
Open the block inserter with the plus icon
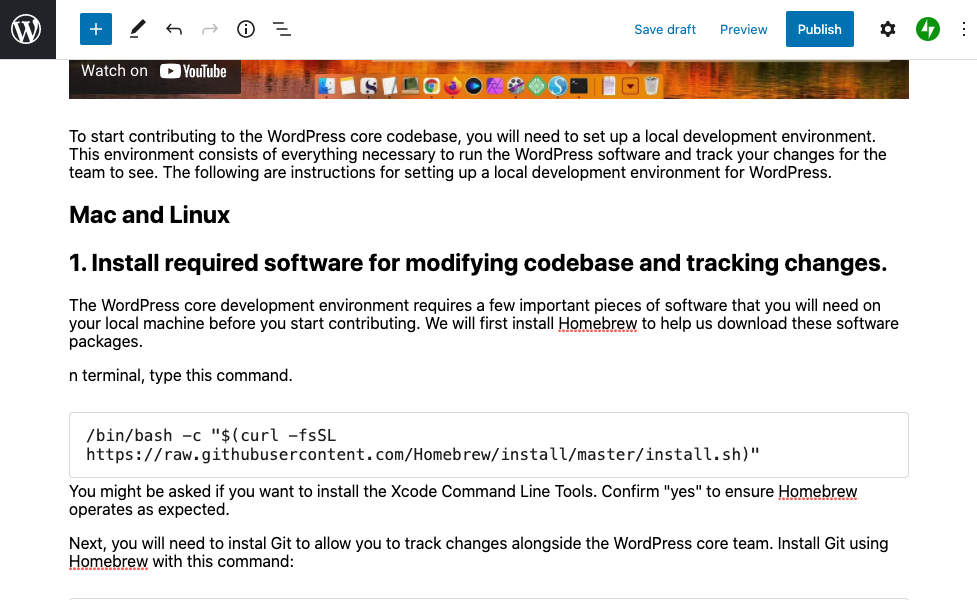click(x=95, y=29)
